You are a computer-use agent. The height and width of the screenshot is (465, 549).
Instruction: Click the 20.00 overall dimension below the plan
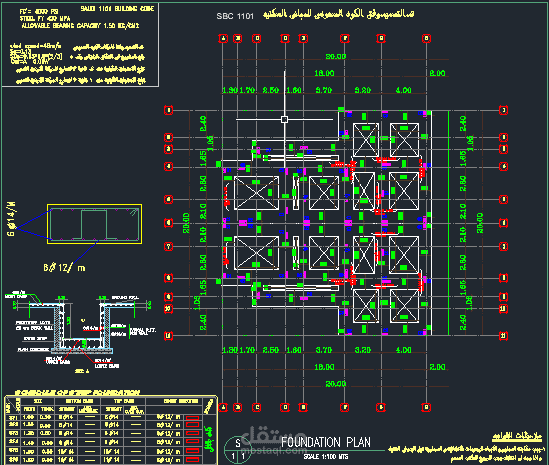pos(336,384)
